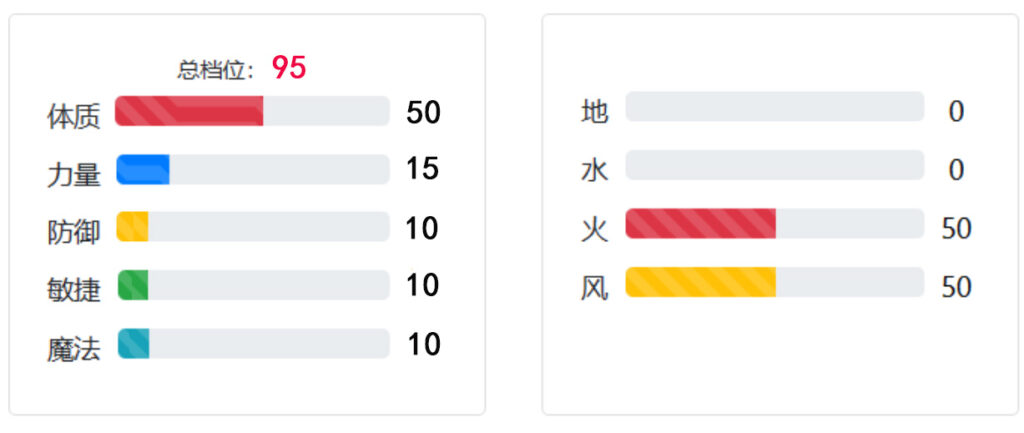Click the green 敏捷 progress bar

tap(133, 285)
